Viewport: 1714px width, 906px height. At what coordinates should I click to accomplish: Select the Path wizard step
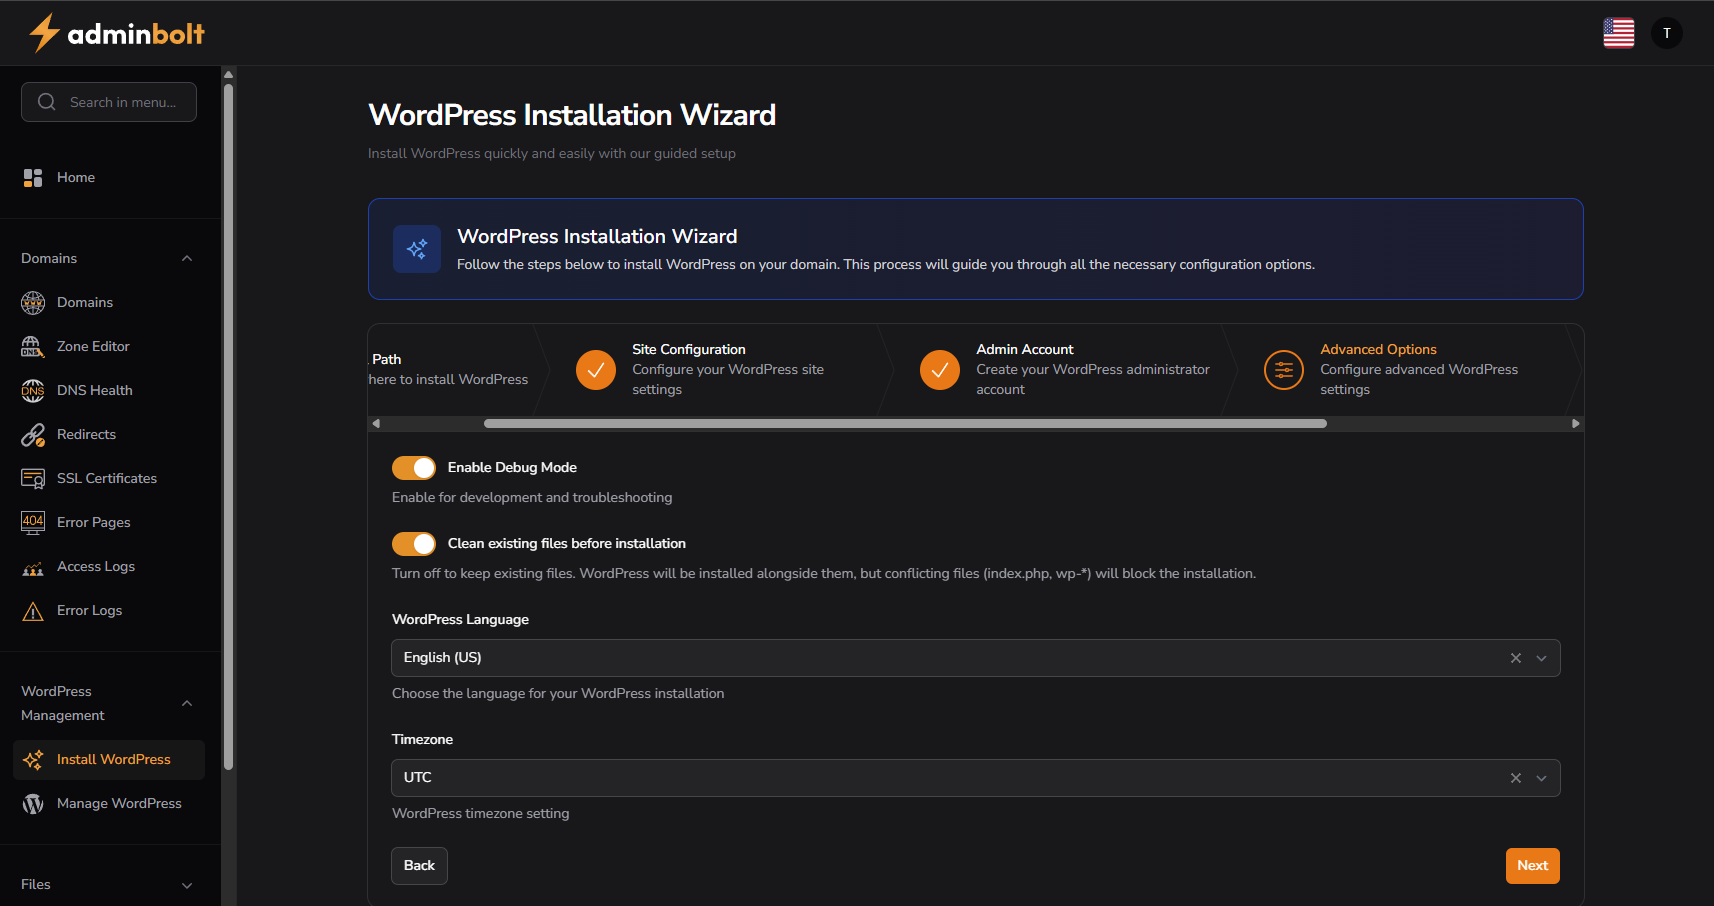(x=450, y=370)
